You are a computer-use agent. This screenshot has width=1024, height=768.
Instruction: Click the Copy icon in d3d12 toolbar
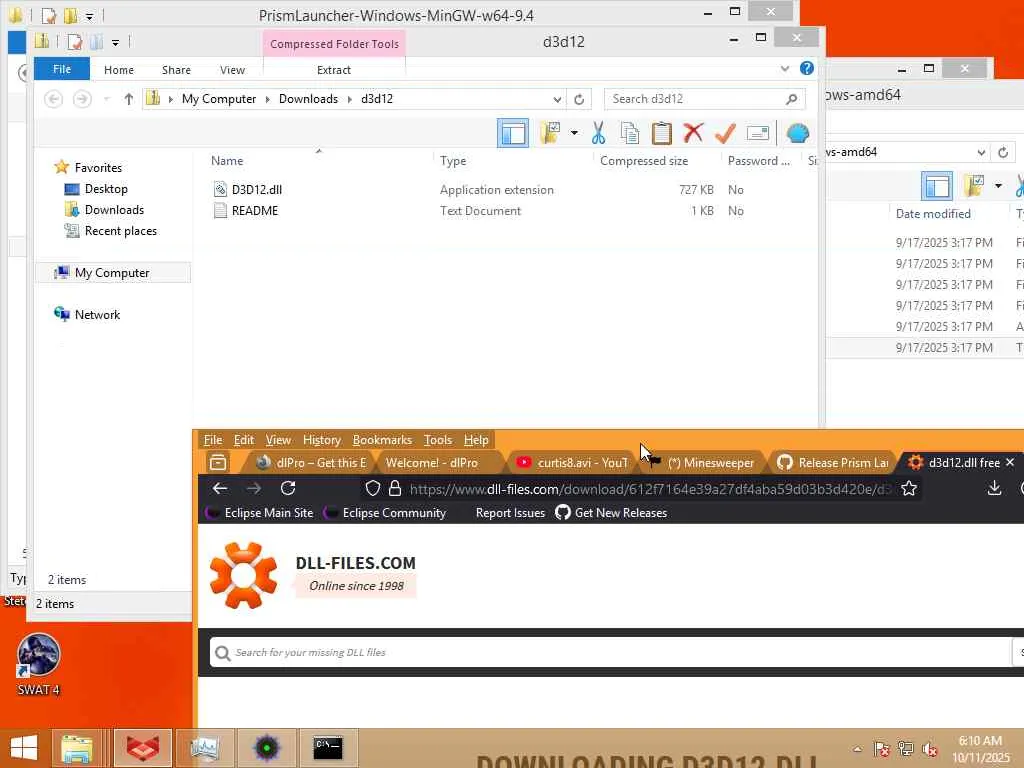point(630,133)
